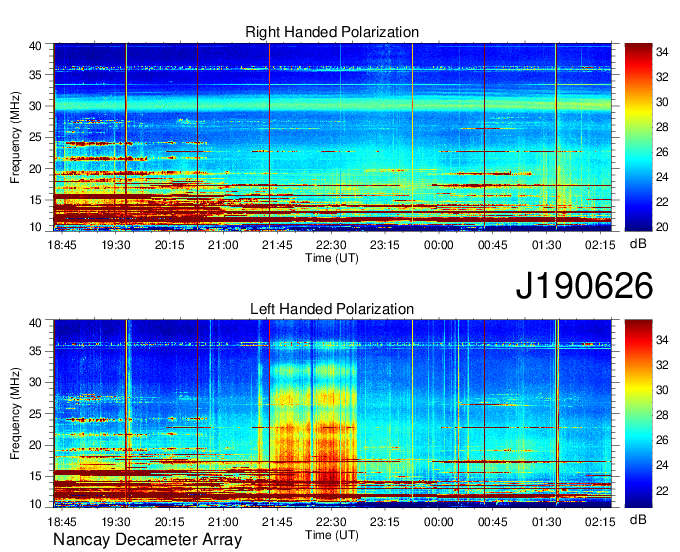680x552 pixels.
Task: Click the 25 MHz frequency tick on top plot
Action: tap(35, 137)
